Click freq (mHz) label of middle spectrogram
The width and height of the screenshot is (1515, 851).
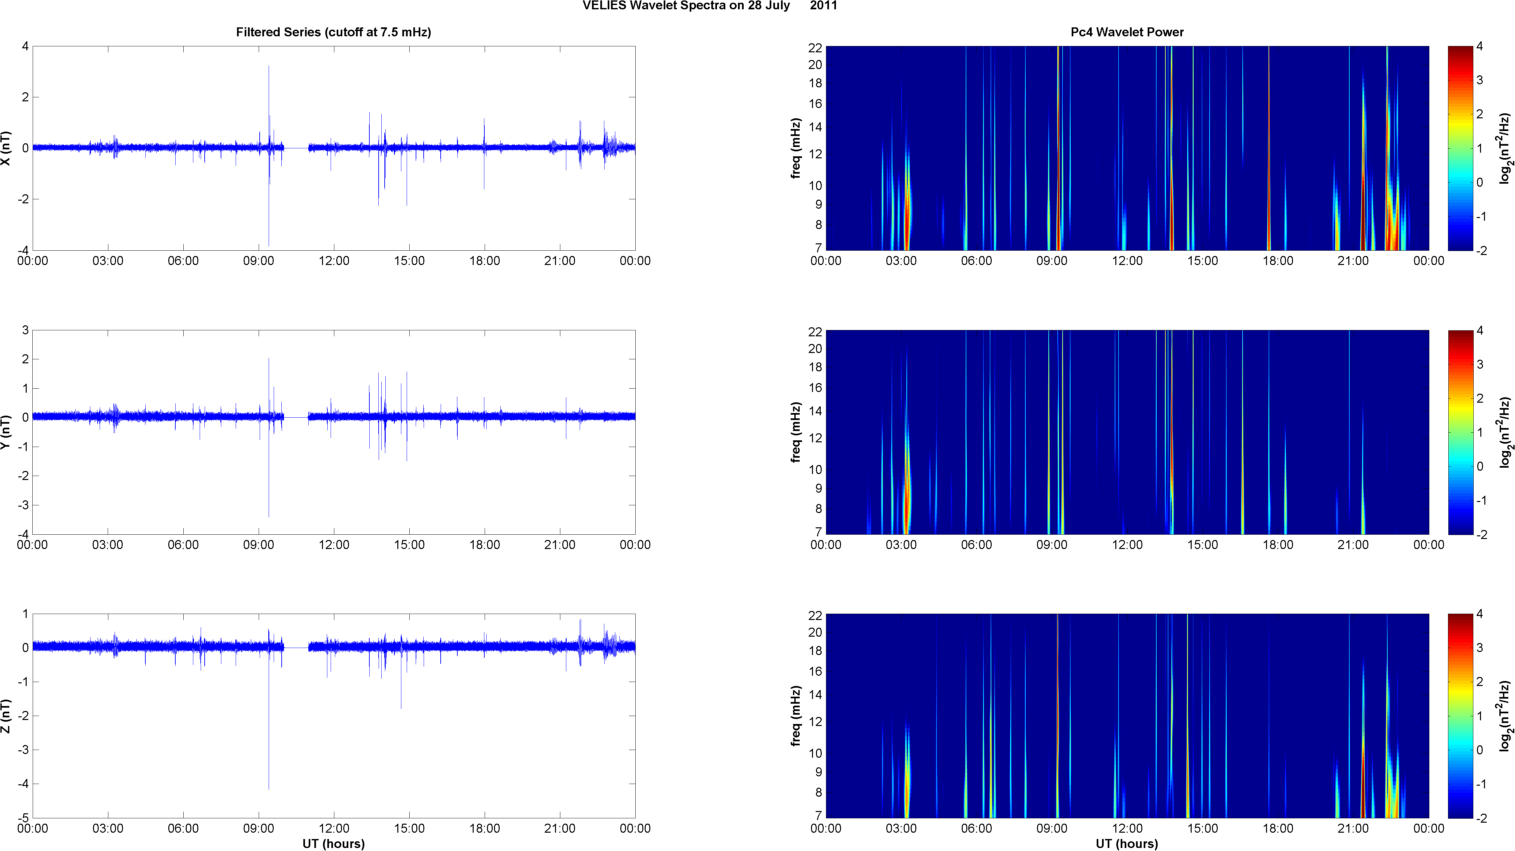[x=796, y=432]
